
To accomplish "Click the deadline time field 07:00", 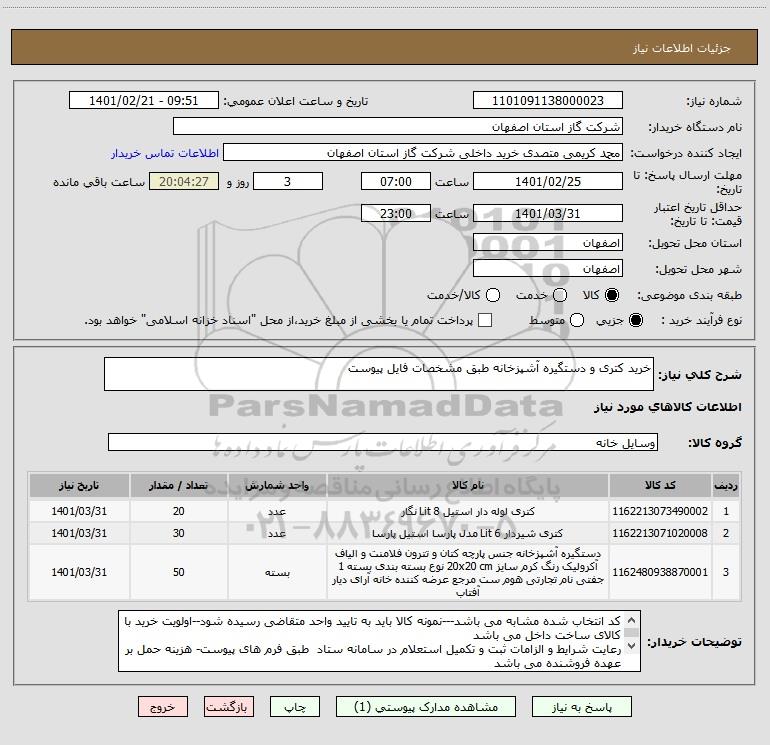I will [x=396, y=181].
